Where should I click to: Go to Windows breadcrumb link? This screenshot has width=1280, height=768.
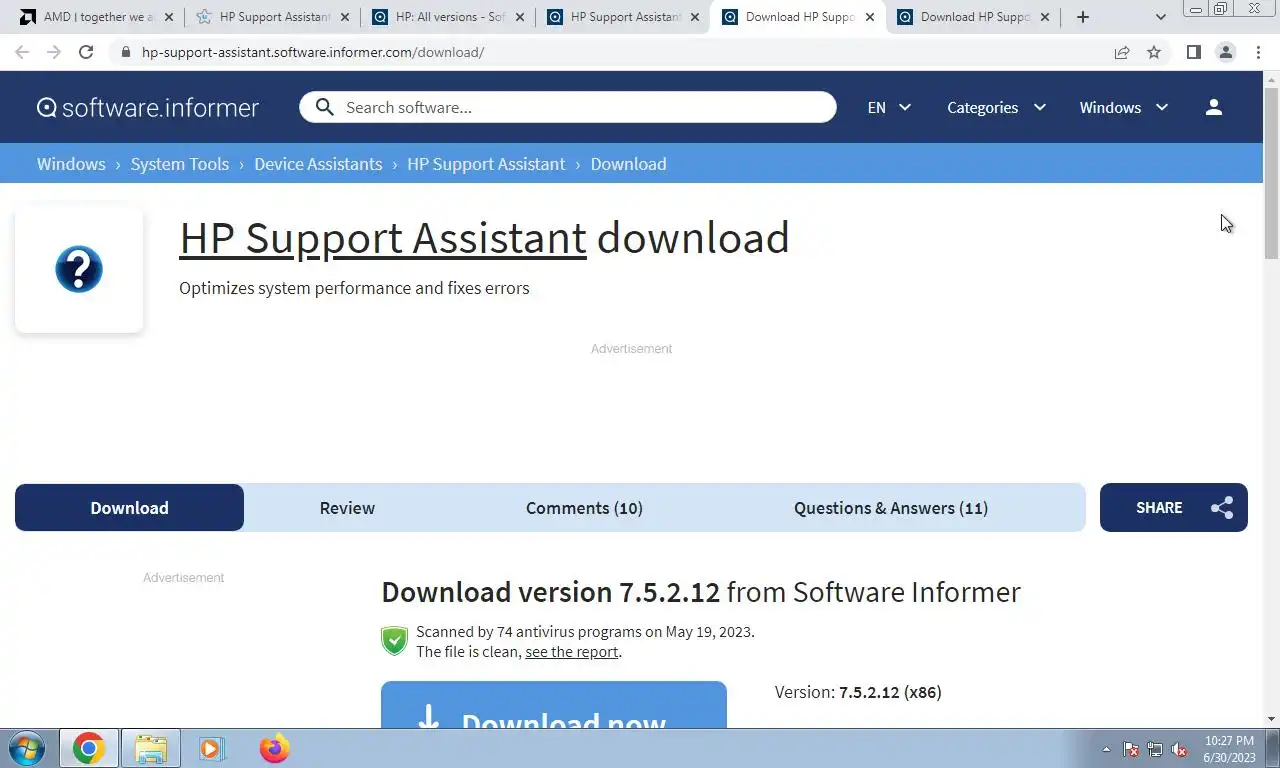pyautogui.click(x=71, y=164)
